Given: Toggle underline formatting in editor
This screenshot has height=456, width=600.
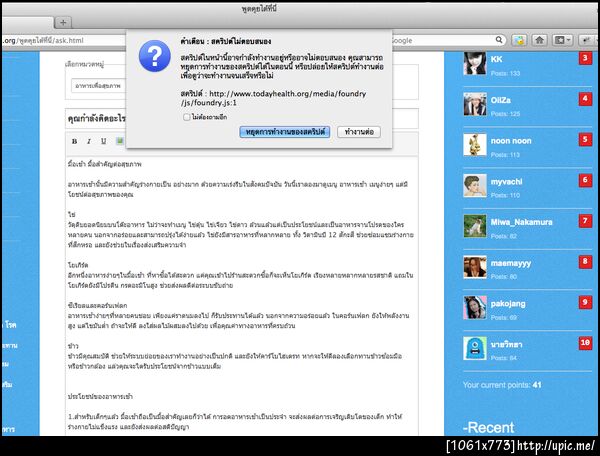Looking at the screenshot, I should pos(103,141).
